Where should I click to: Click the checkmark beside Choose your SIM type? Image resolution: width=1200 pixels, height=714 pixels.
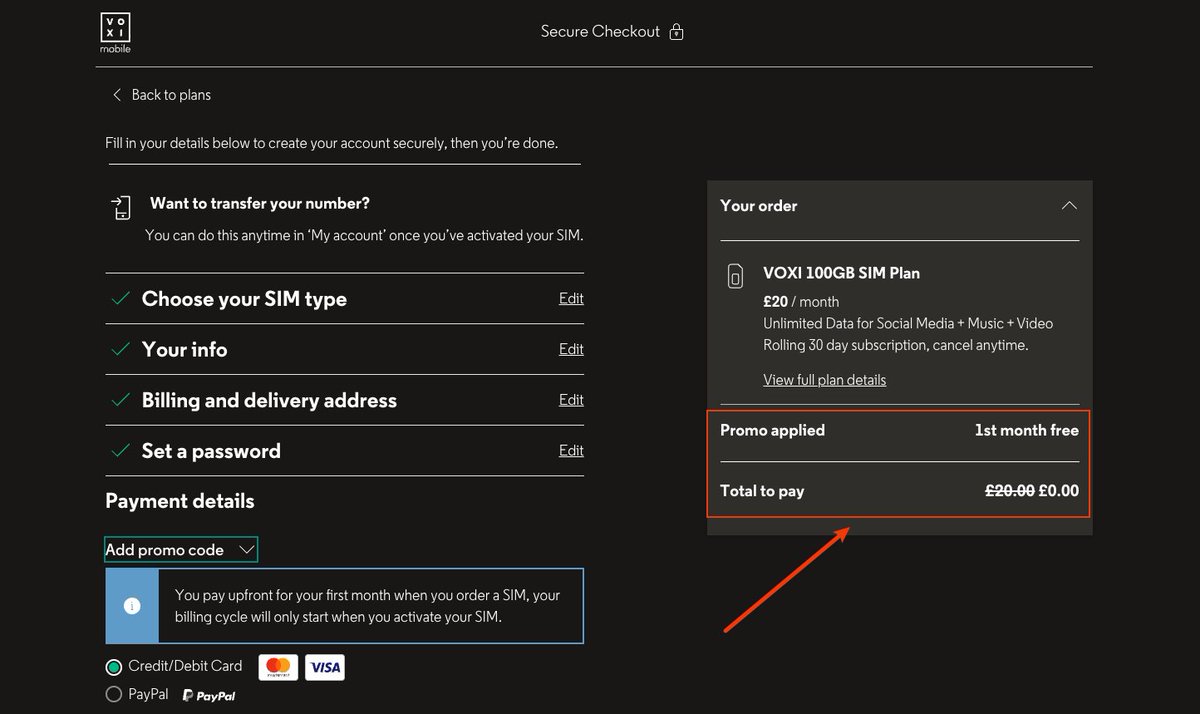click(120, 299)
